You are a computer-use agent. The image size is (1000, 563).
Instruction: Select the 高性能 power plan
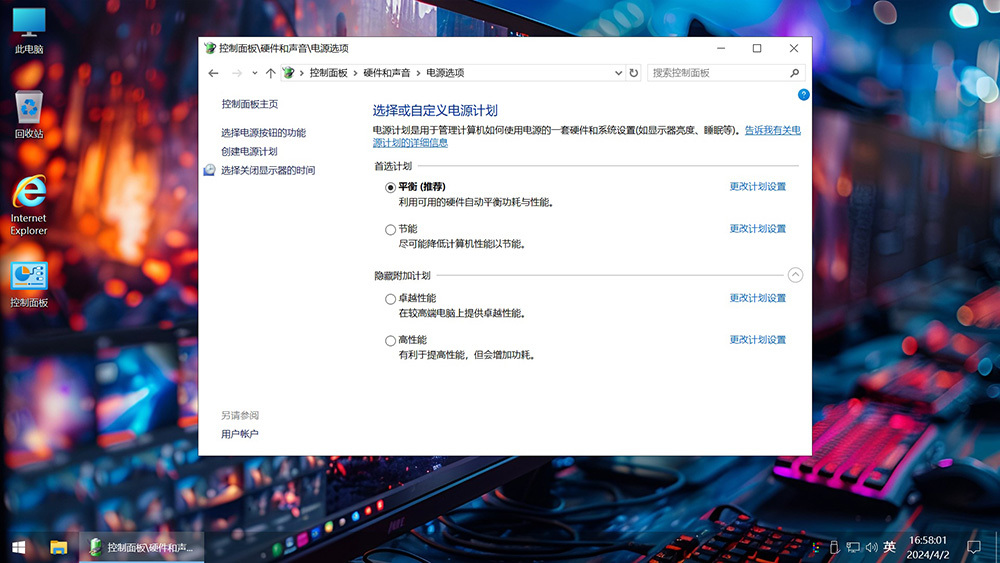click(x=391, y=341)
